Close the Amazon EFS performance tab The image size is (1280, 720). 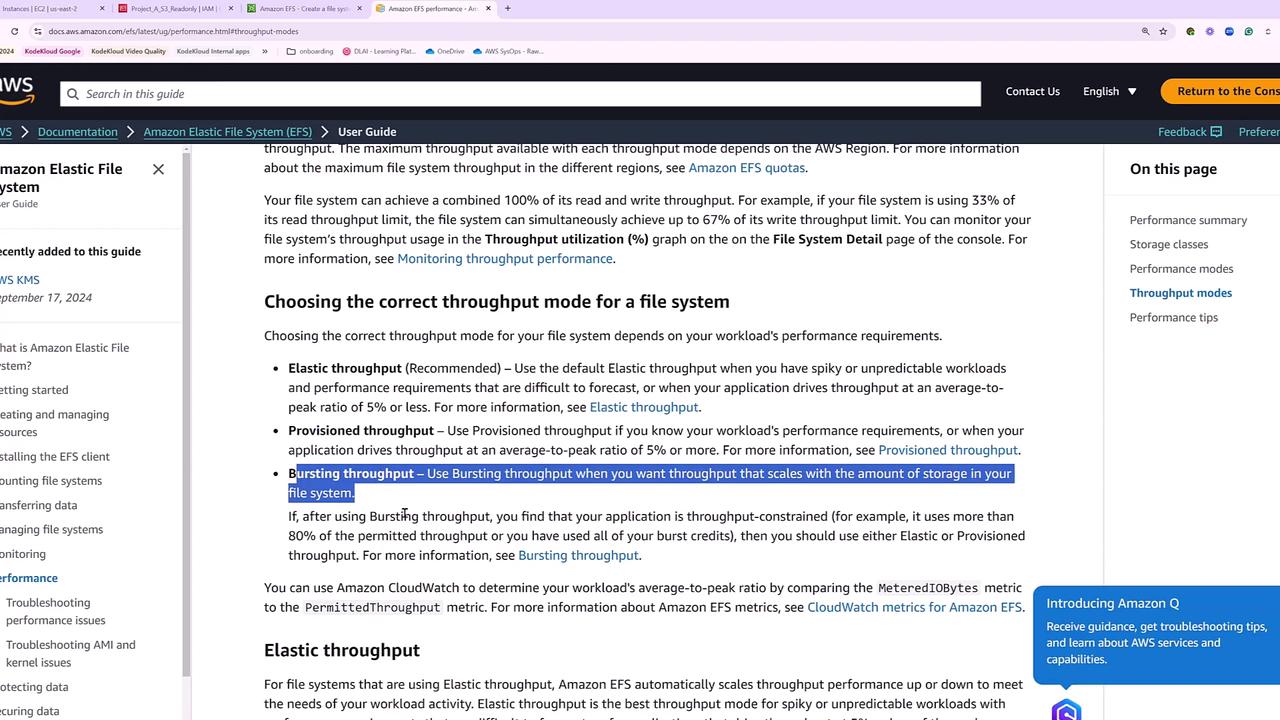click(x=488, y=8)
